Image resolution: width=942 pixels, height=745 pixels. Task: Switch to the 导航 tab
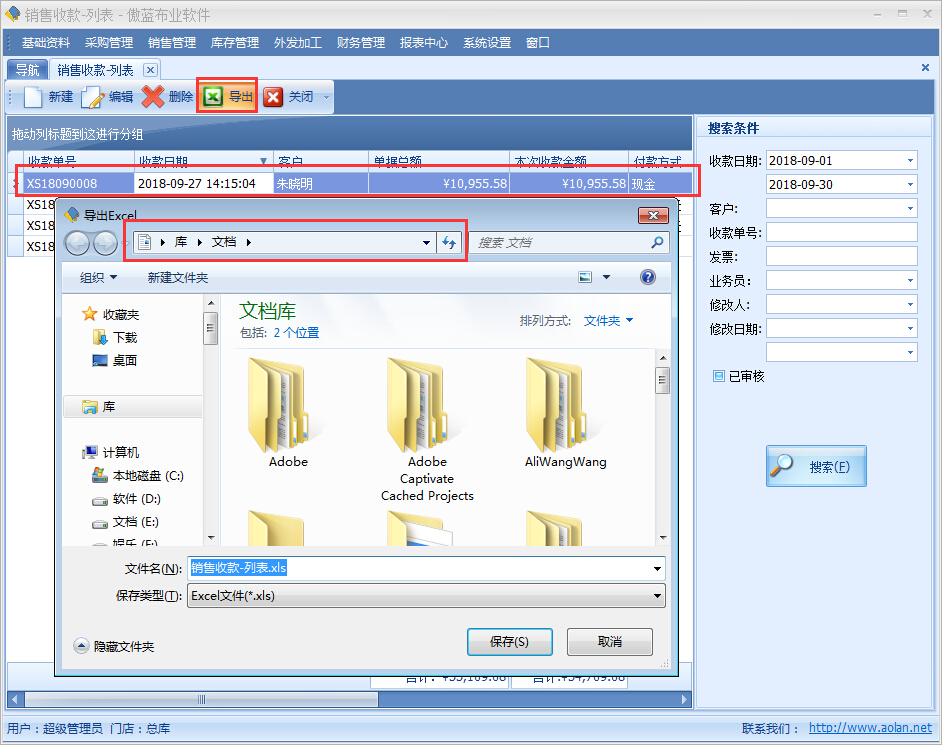click(x=27, y=70)
